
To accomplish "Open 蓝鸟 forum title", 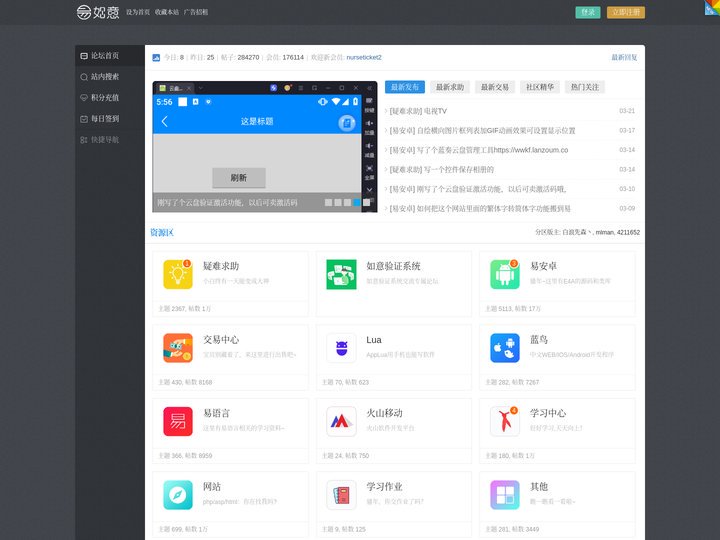I will [x=539, y=339].
